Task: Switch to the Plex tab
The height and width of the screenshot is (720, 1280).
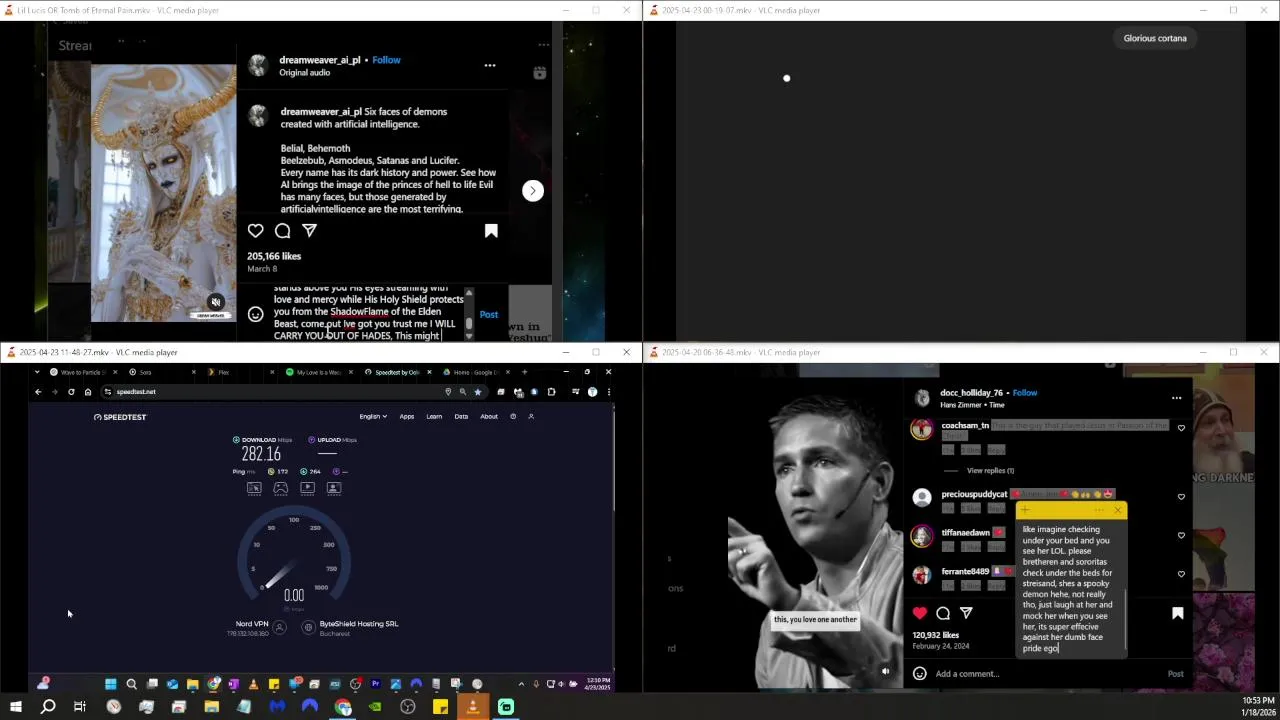Action: [x=240, y=372]
